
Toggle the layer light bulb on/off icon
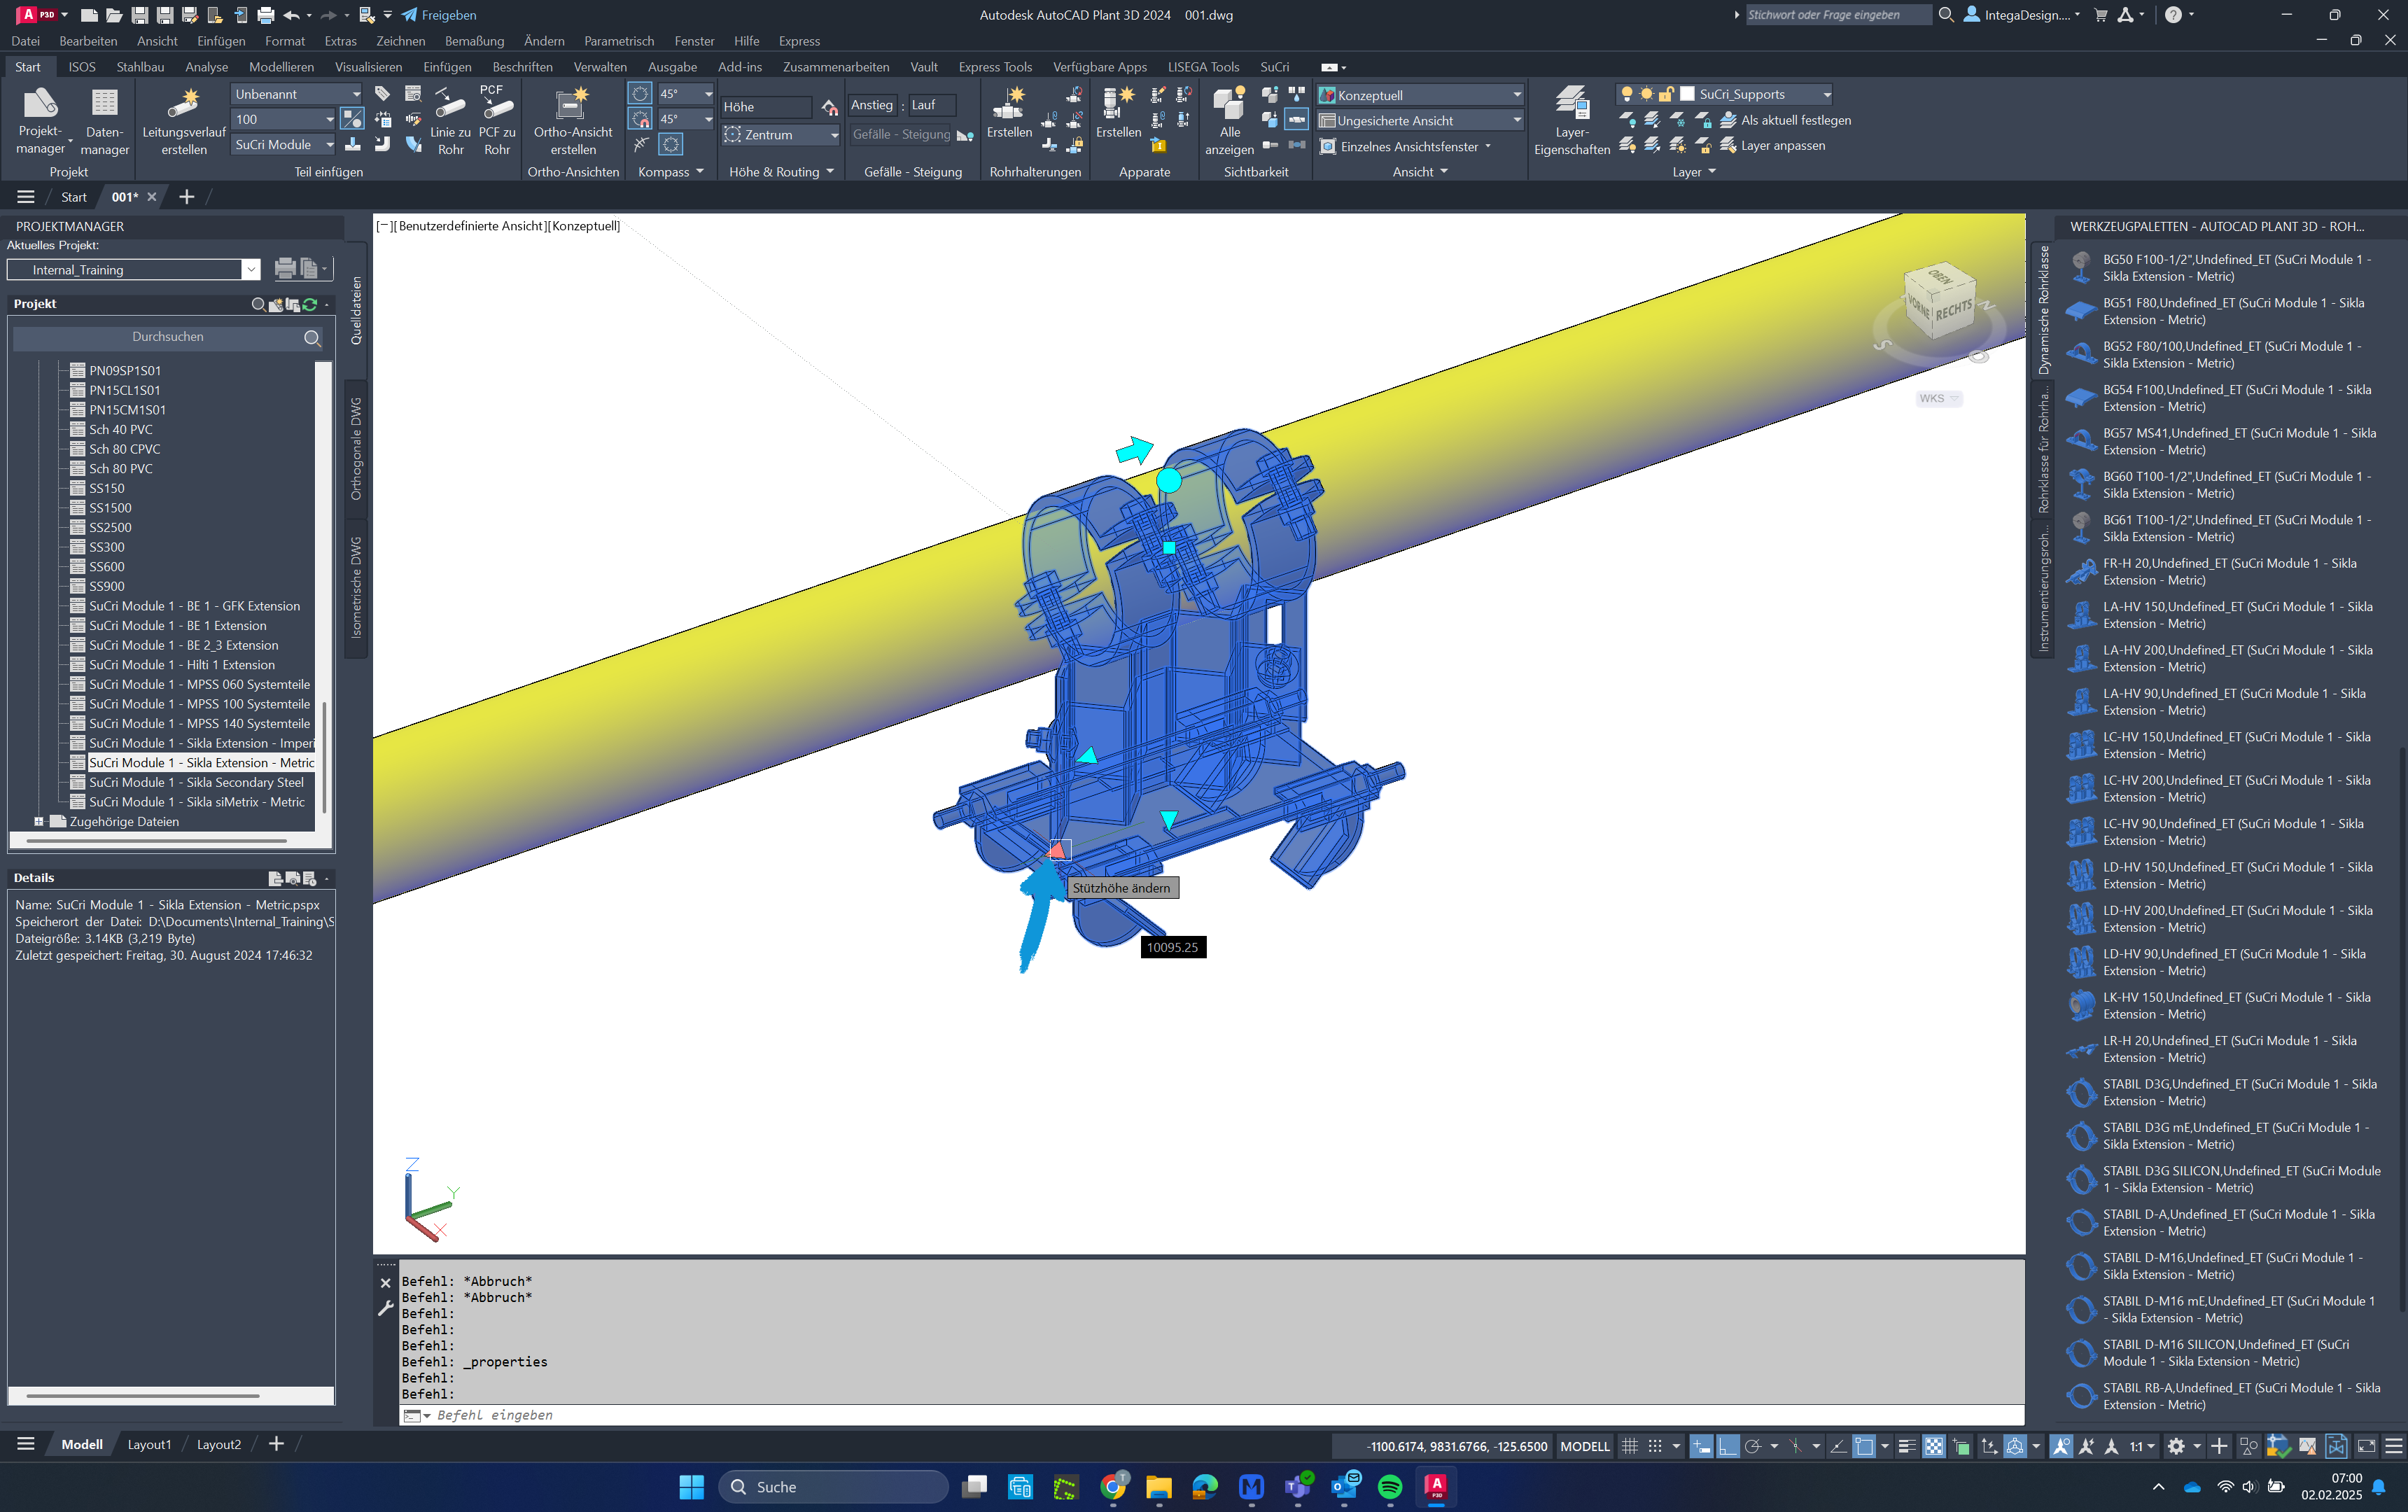pyautogui.click(x=1627, y=94)
